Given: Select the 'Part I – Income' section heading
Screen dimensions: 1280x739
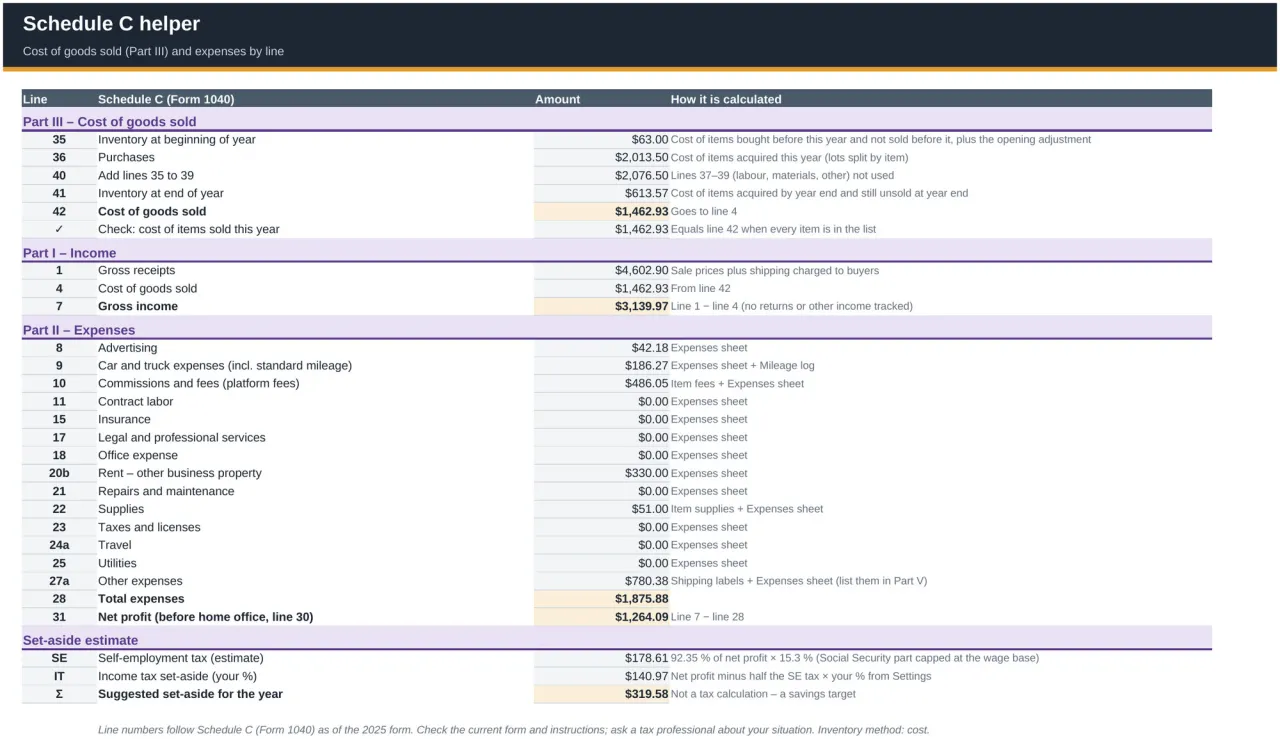Looking at the screenshot, I should click(70, 253).
